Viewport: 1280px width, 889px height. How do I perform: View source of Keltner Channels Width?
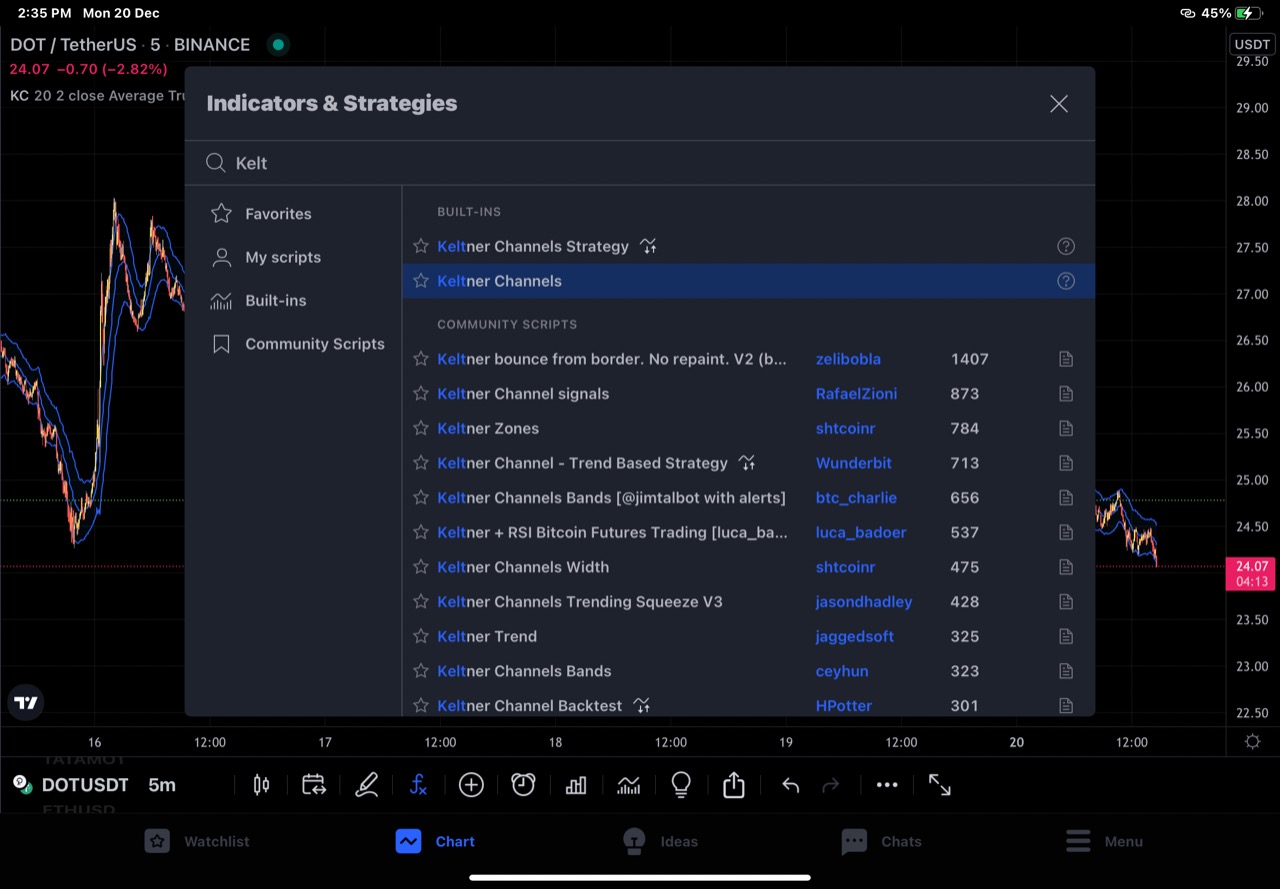(x=1066, y=567)
